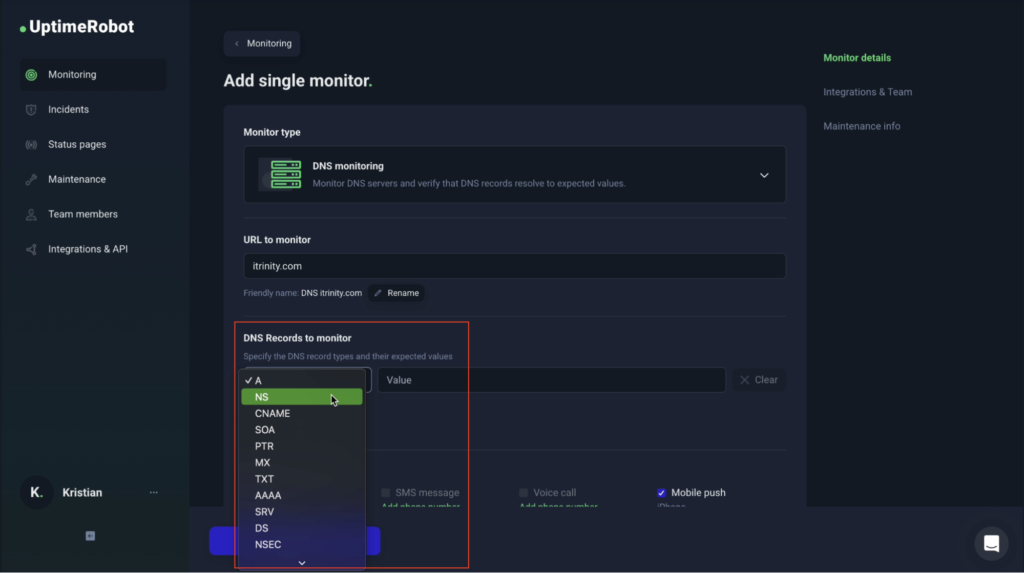This screenshot has width=1024, height=573.
Task: Choose the DS record option
Action: [x=302, y=527]
